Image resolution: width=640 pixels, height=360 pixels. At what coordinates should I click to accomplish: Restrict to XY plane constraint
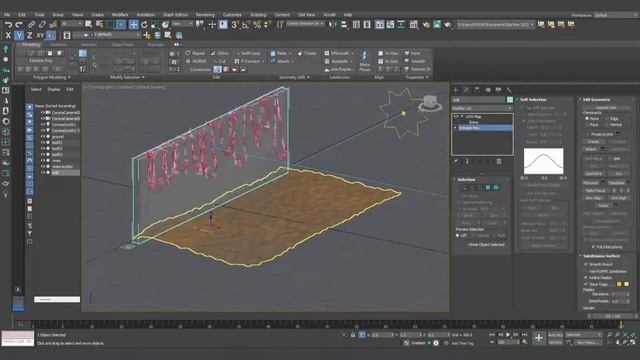(x=40, y=36)
